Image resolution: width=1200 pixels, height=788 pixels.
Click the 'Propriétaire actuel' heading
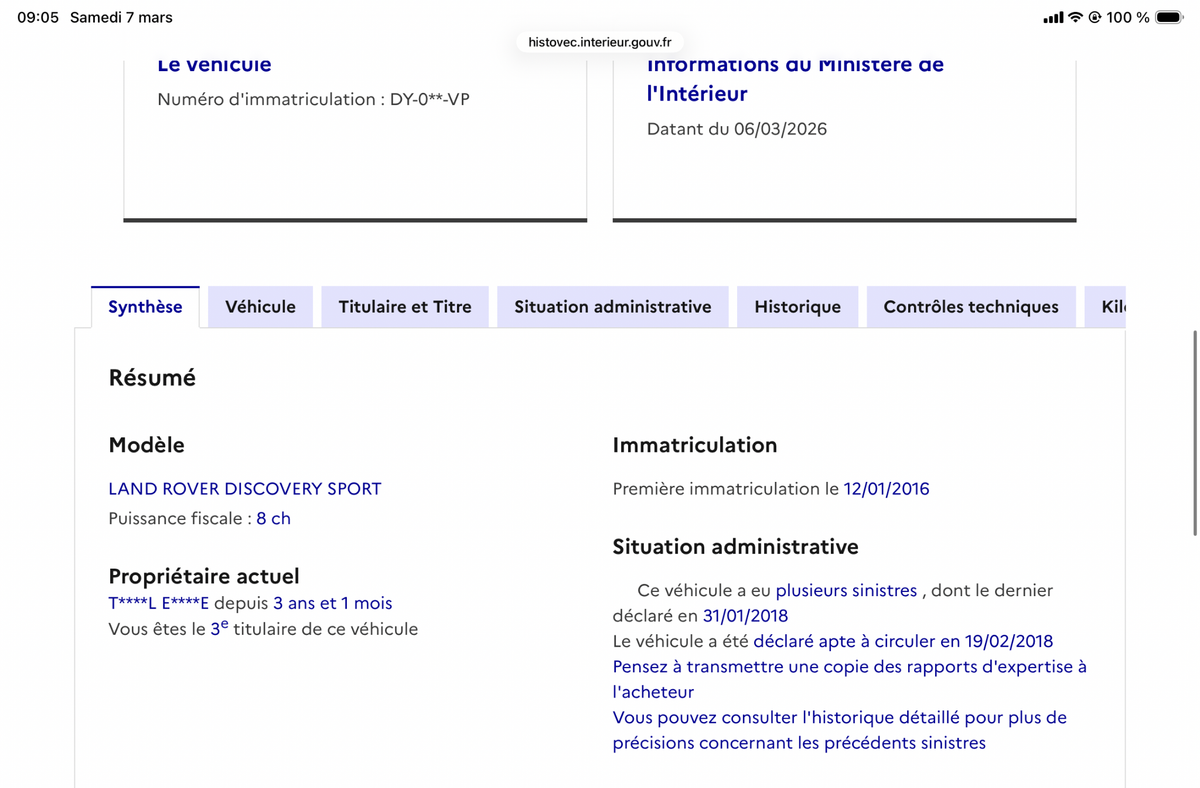(x=204, y=576)
